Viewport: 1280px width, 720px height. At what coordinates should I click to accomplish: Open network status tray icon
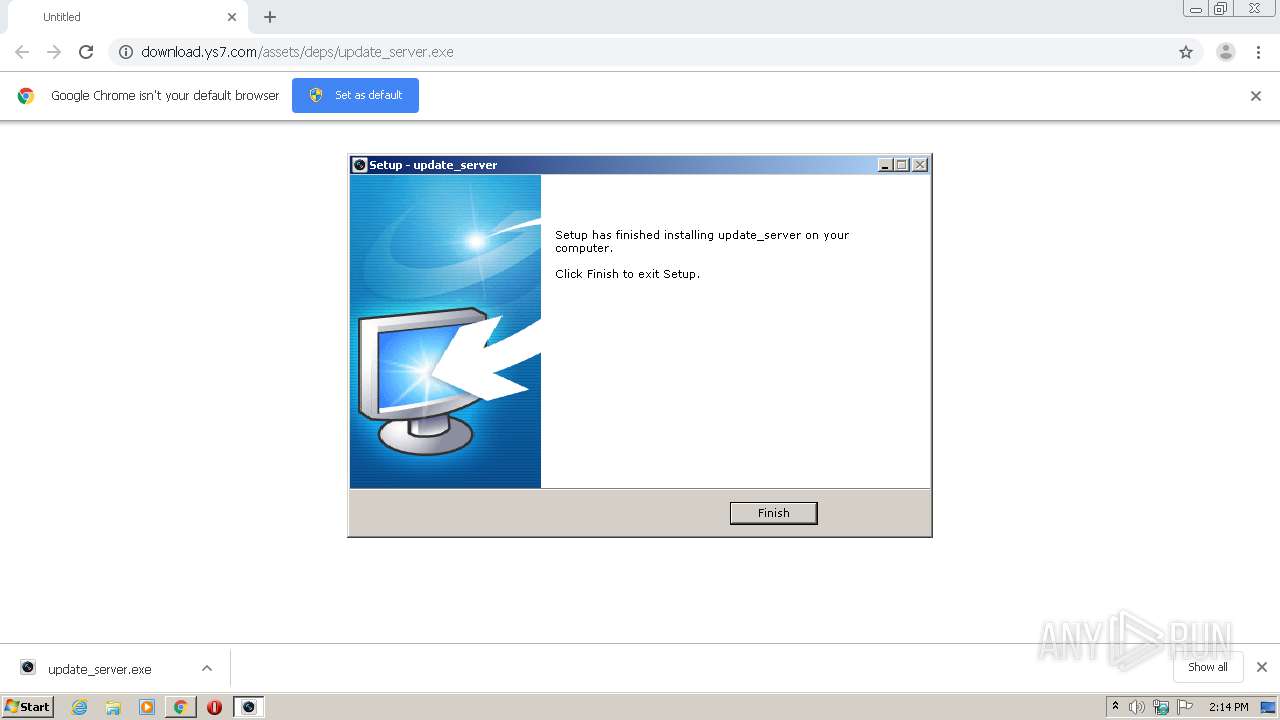click(1161, 707)
